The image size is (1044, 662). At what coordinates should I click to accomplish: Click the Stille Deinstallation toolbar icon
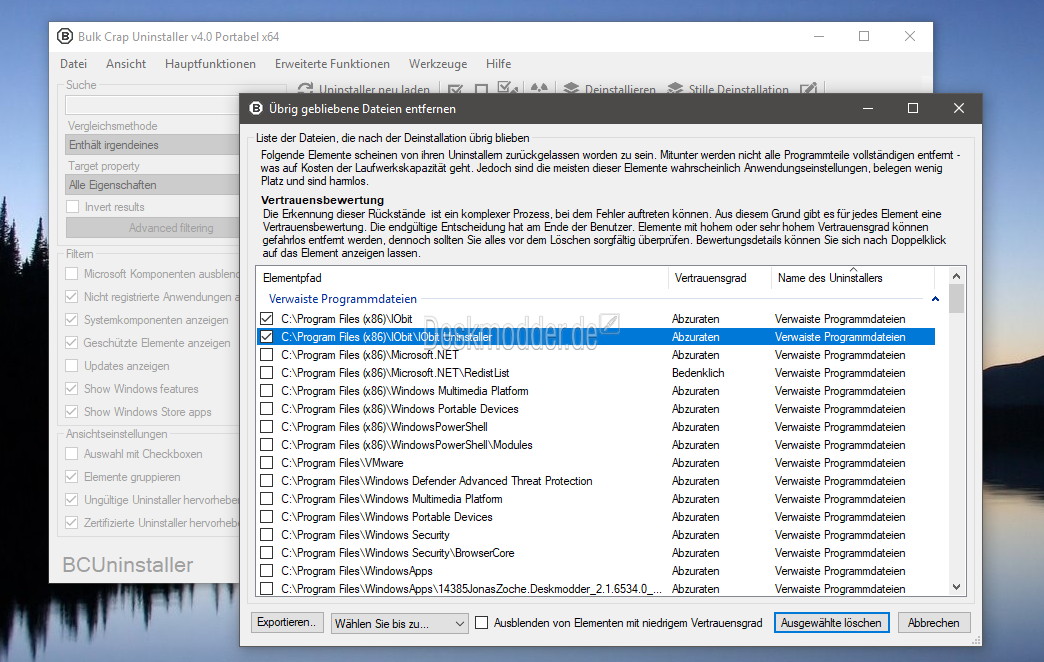point(675,88)
